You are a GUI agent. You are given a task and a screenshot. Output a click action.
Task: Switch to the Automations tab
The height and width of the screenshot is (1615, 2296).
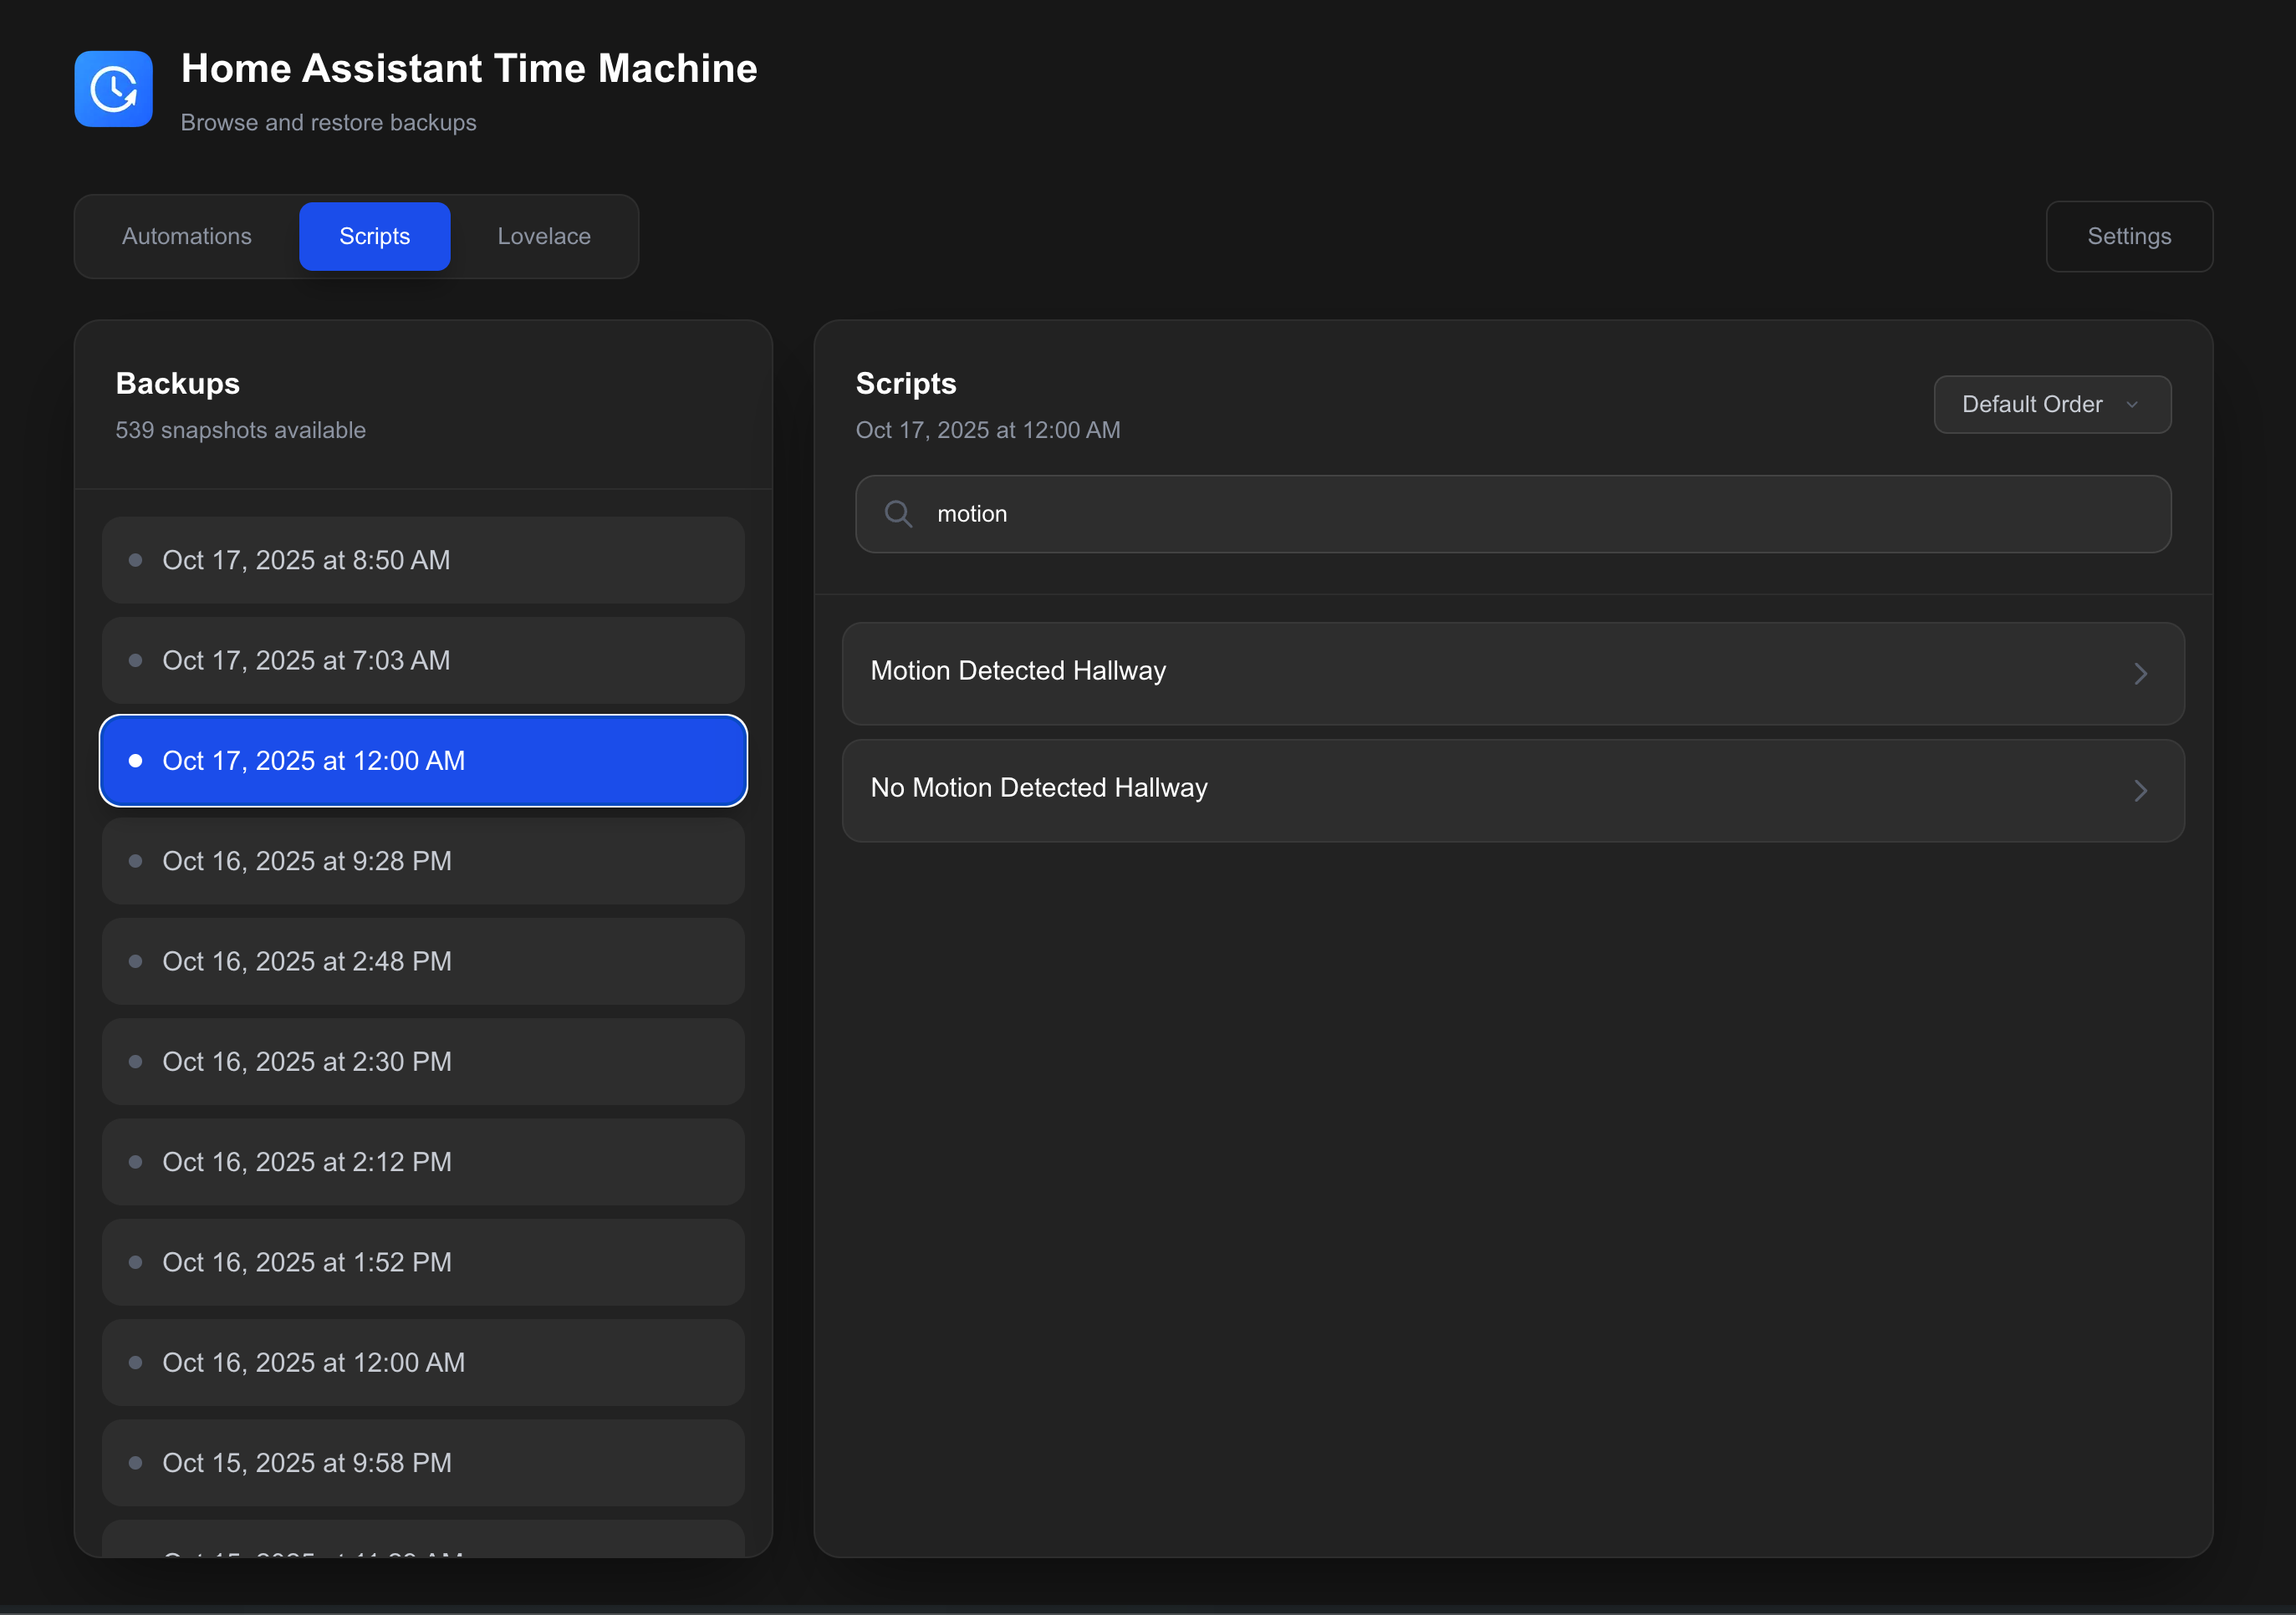click(187, 236)
